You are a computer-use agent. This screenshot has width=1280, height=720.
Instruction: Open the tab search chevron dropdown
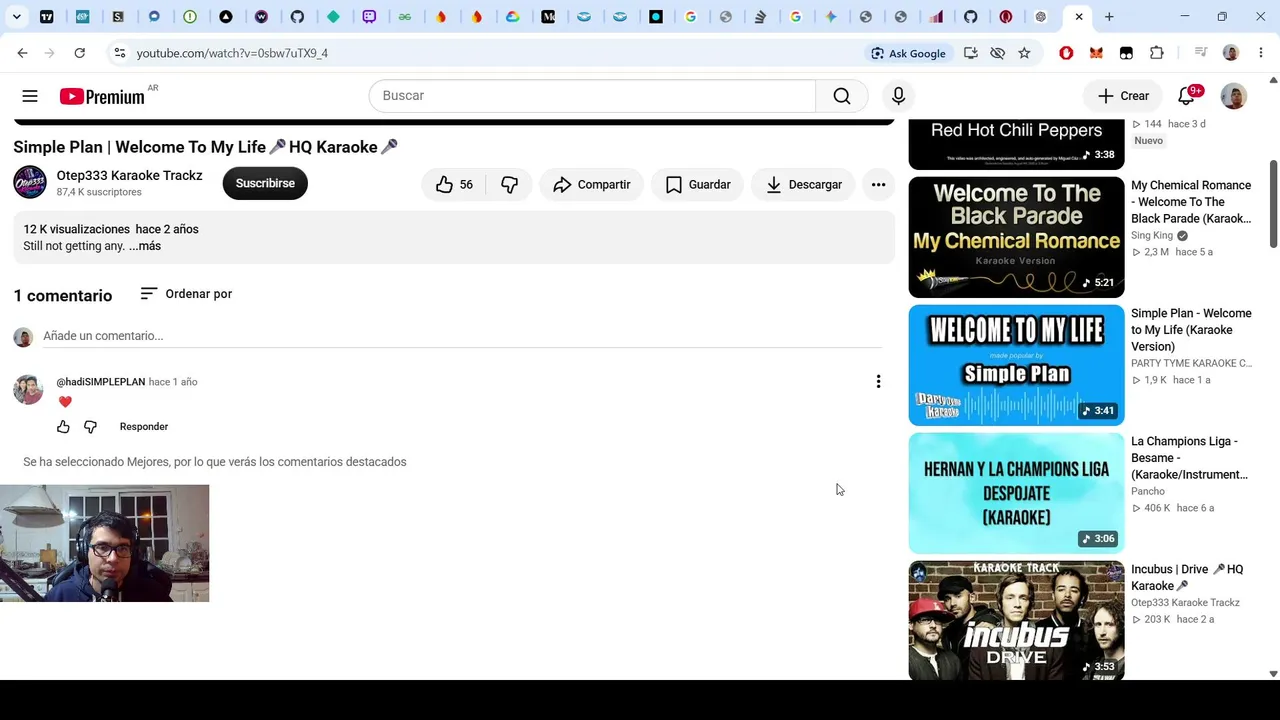[17, 17]
